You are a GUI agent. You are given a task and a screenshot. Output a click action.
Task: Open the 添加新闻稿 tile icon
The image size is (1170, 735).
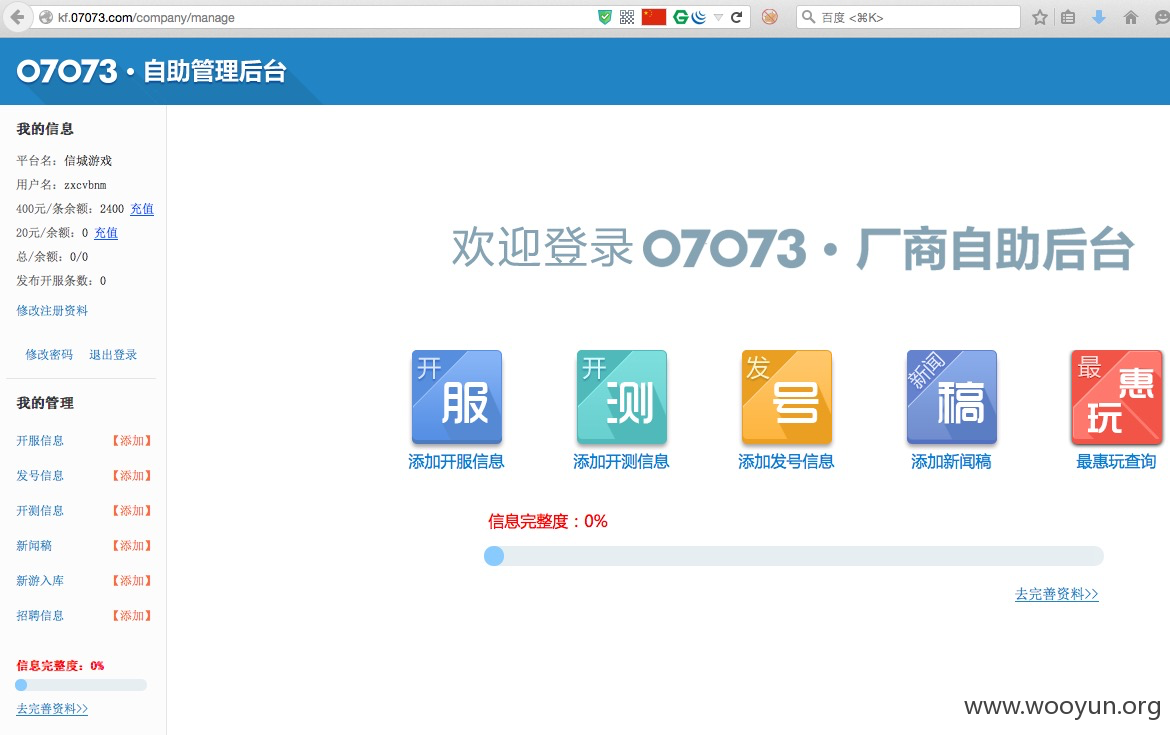(x=951, y=397)
